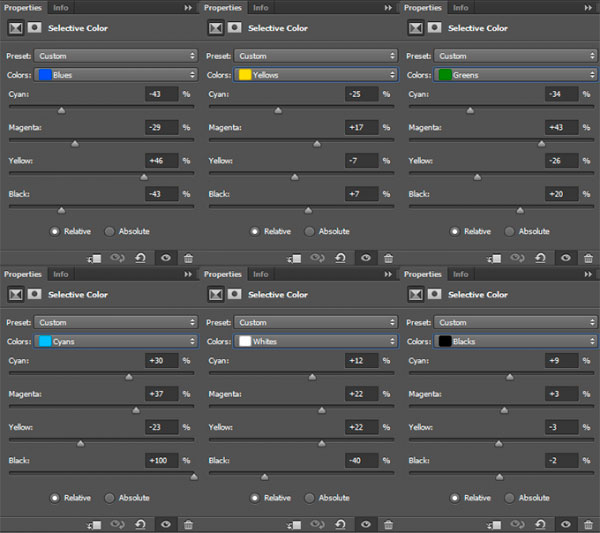The width and height of the screenshot is (600, 533).
Task: Delete the Blacks selective color adjustment
Action: tap(589, 524)
